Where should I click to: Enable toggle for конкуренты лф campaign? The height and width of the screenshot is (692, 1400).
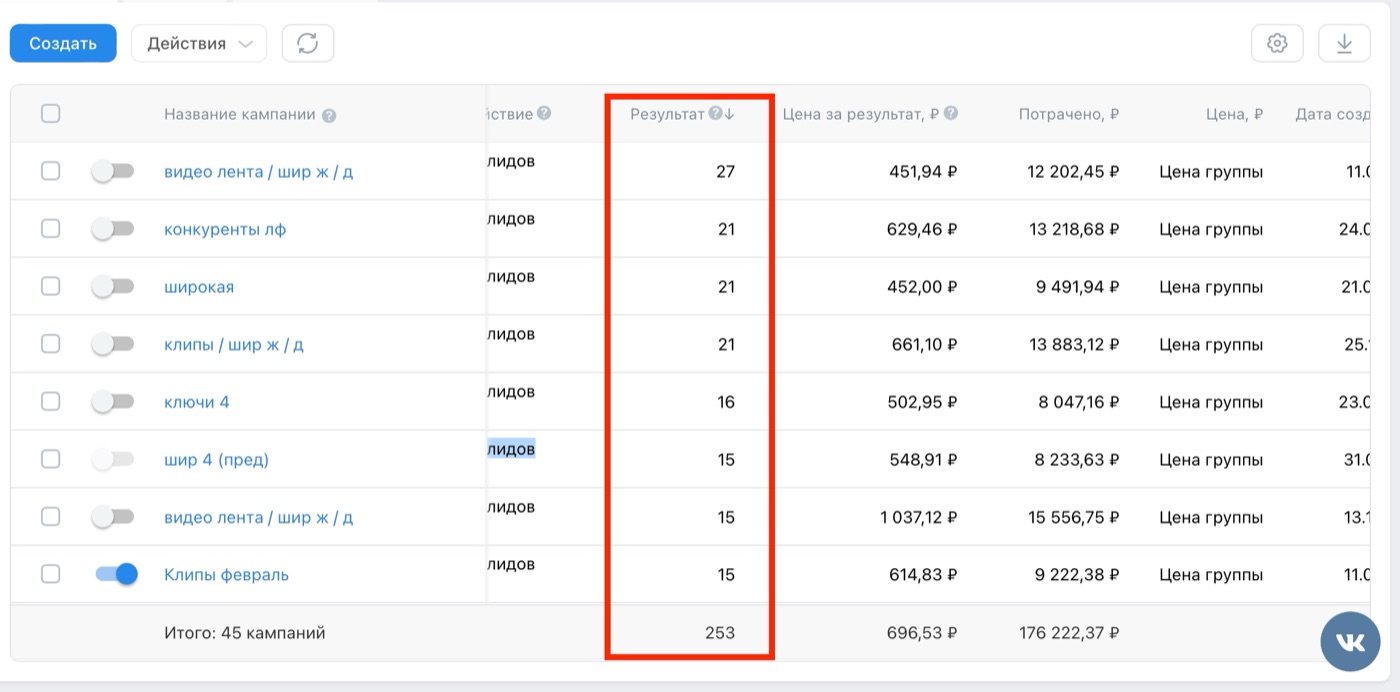click(112, 229)
